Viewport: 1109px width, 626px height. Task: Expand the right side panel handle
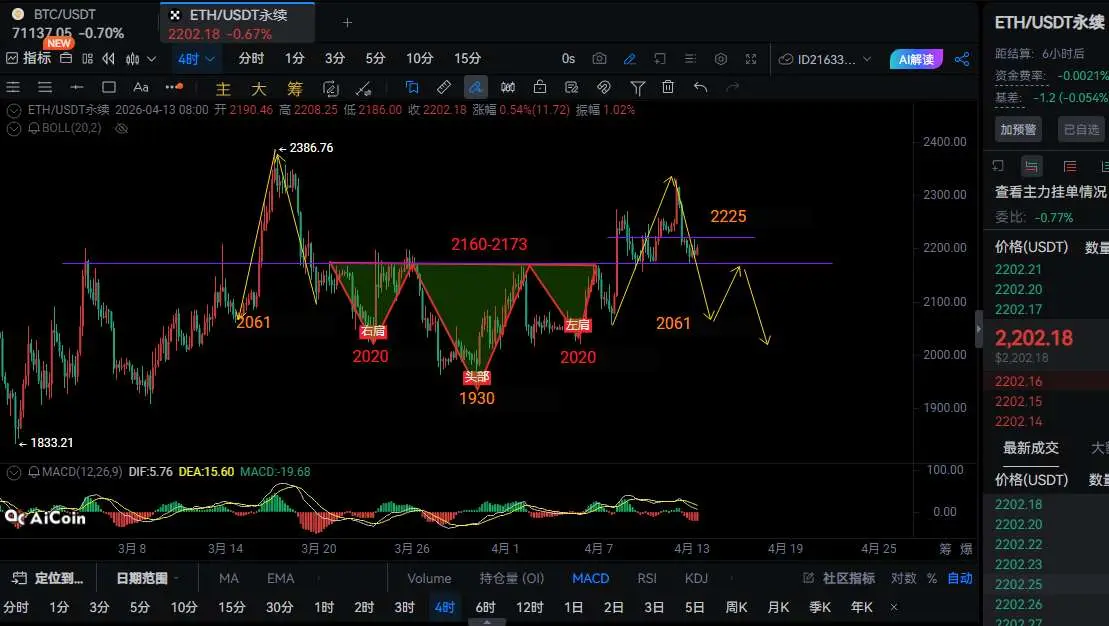[979, 329]
